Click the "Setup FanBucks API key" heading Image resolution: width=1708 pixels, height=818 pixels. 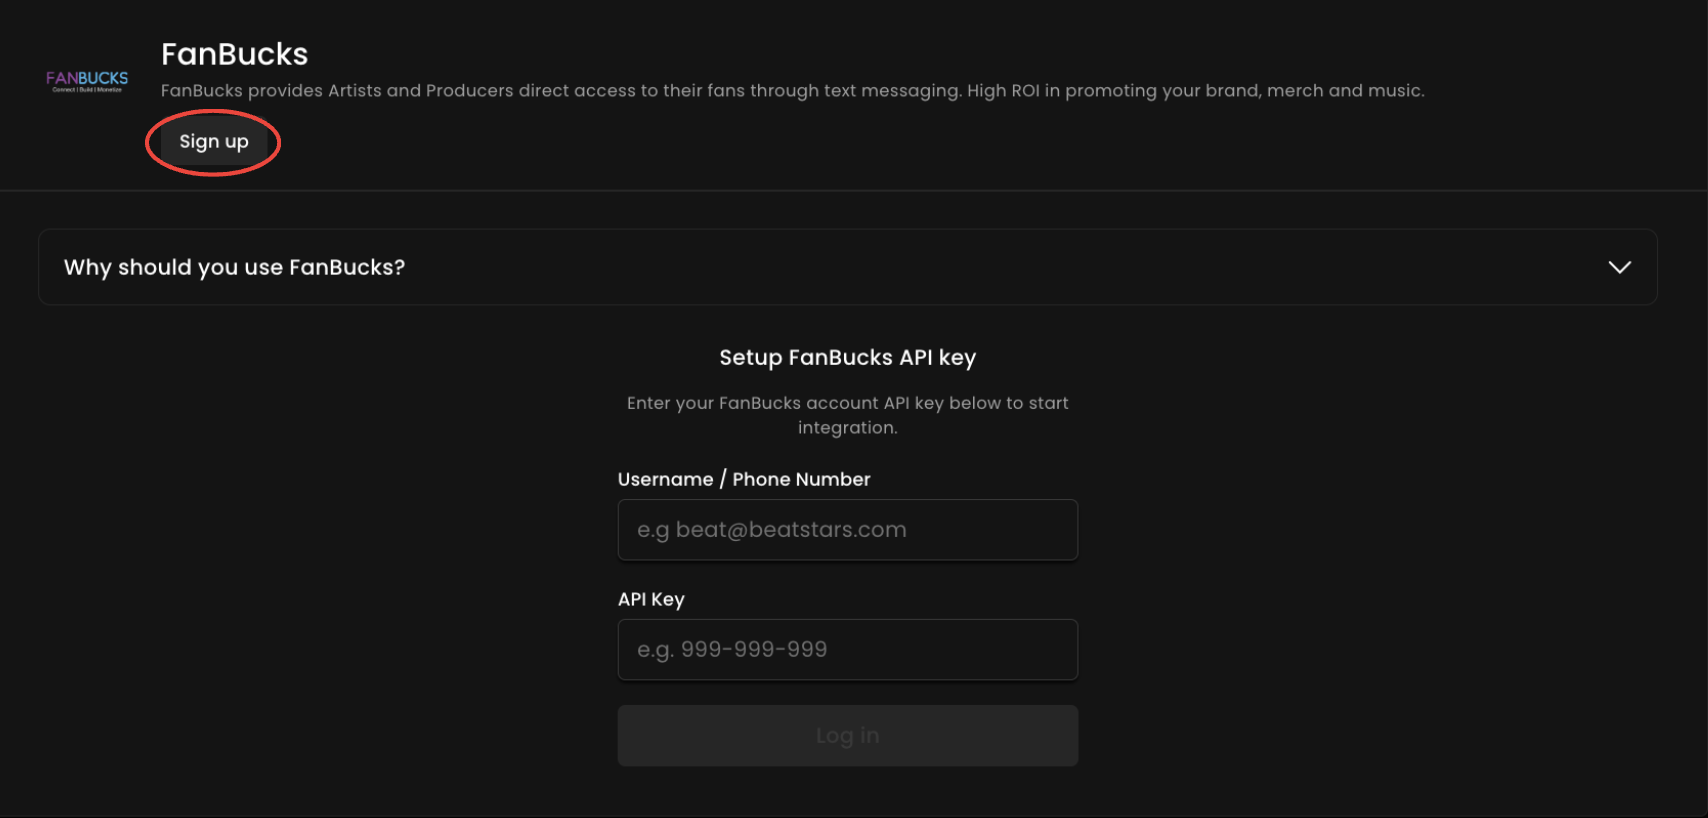pyautogui.click(x=847, y=358)
